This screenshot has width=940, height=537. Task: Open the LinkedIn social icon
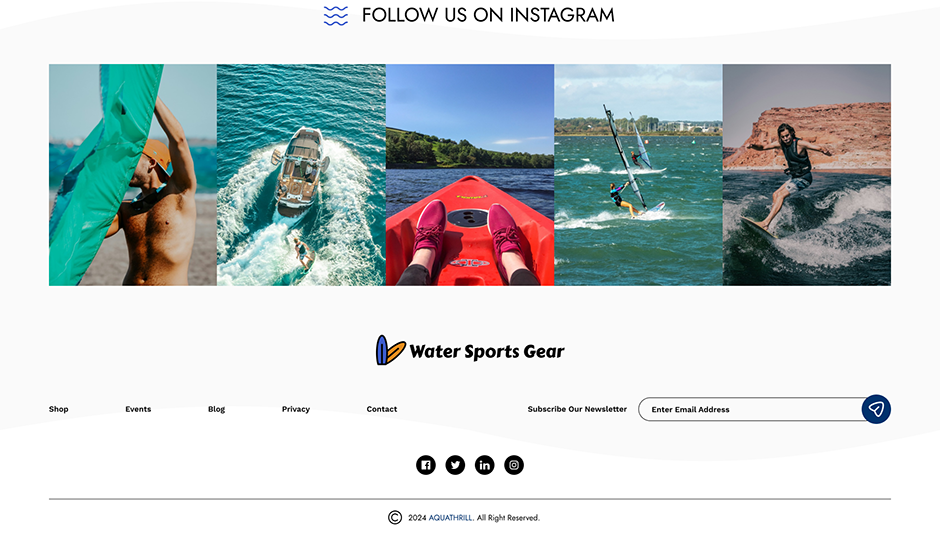click(x=484, y=465)
